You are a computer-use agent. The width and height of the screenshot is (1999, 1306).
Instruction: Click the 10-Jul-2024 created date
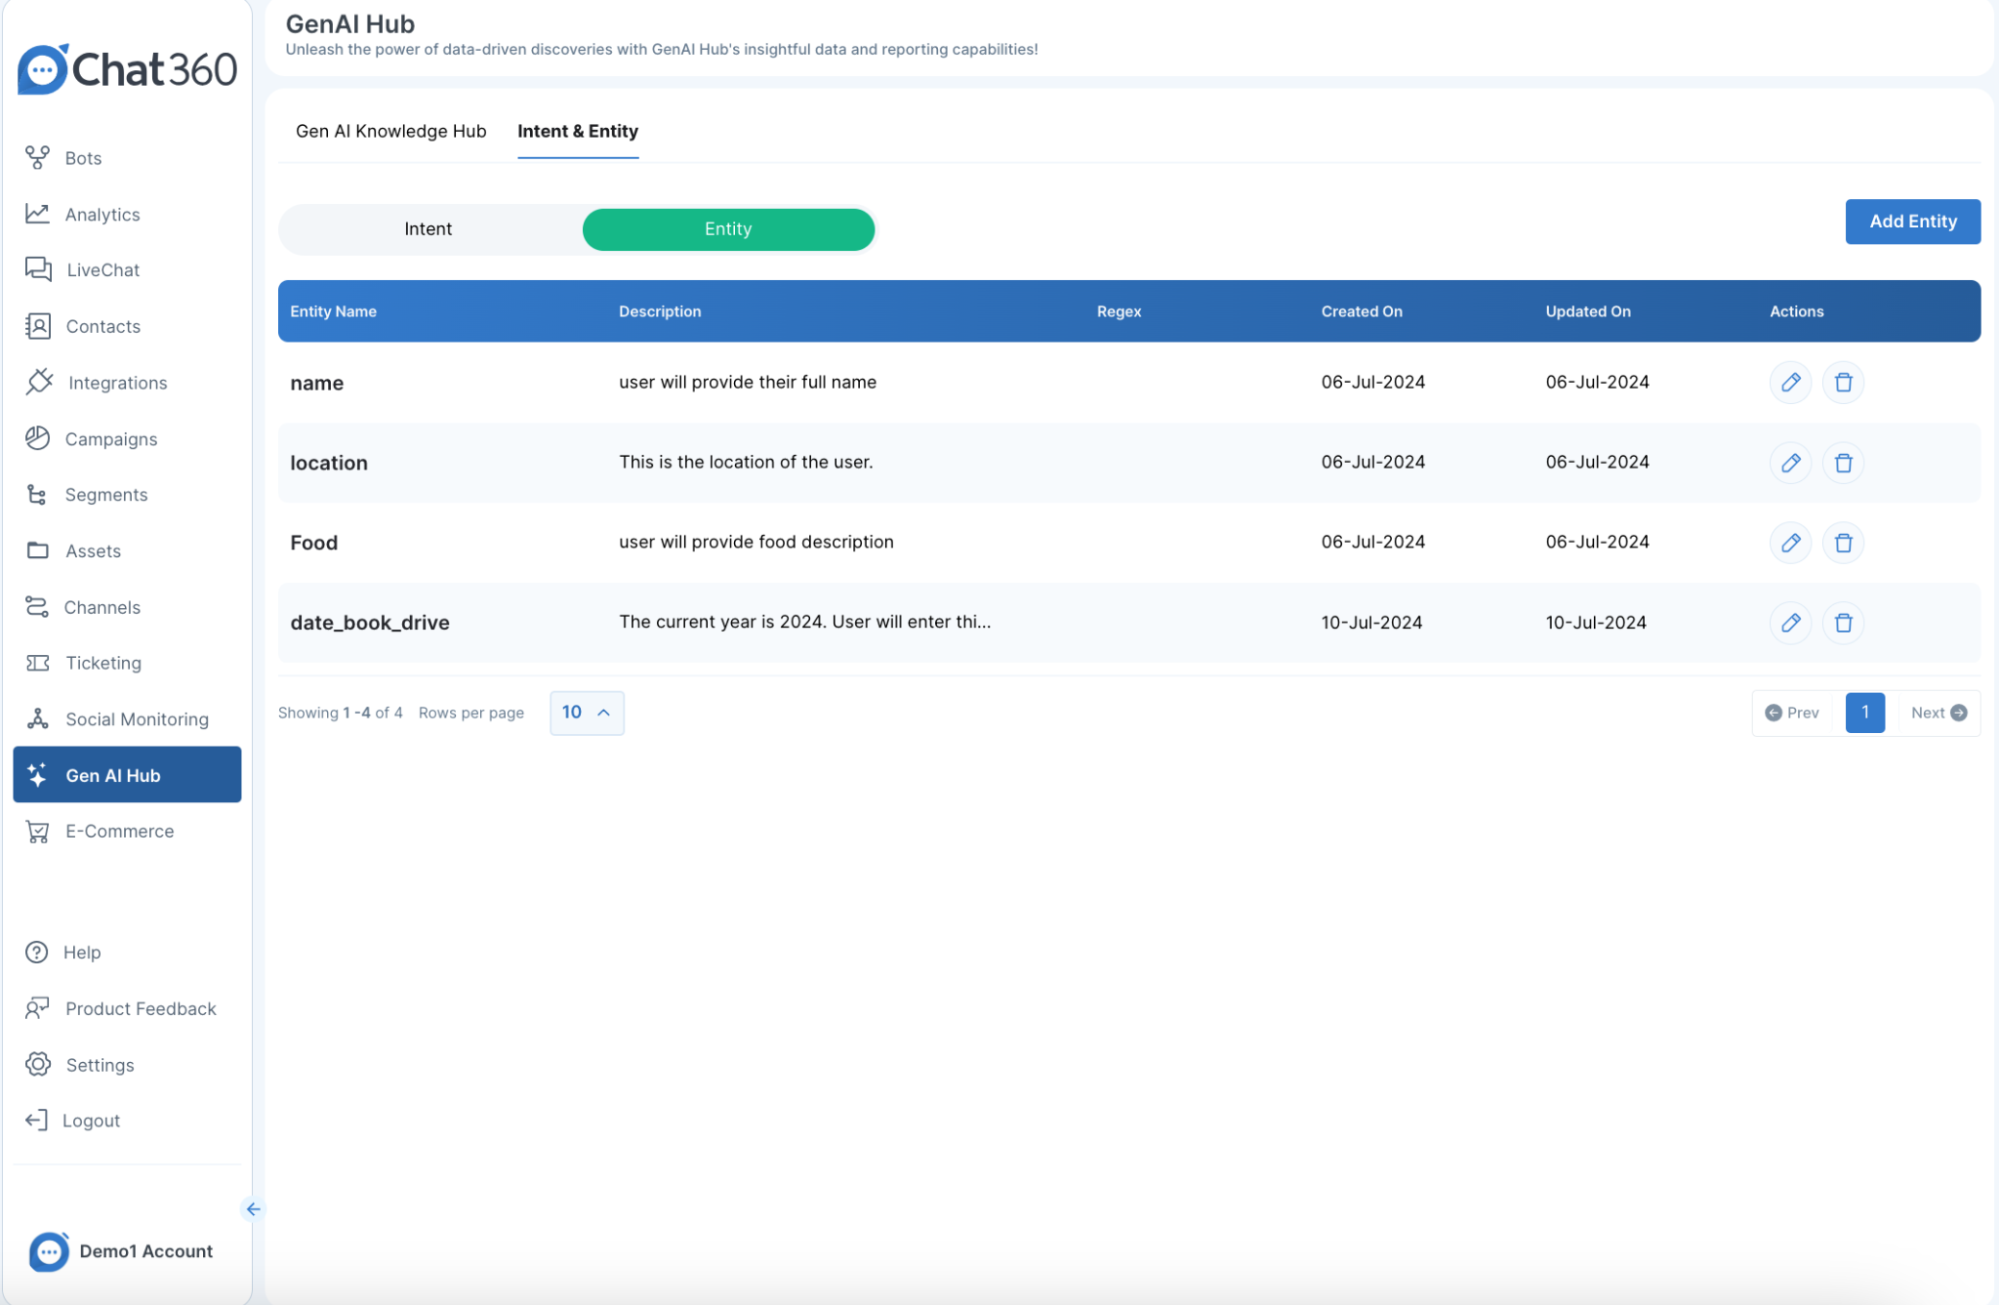pyautogui.click(x=1372, y=622)
